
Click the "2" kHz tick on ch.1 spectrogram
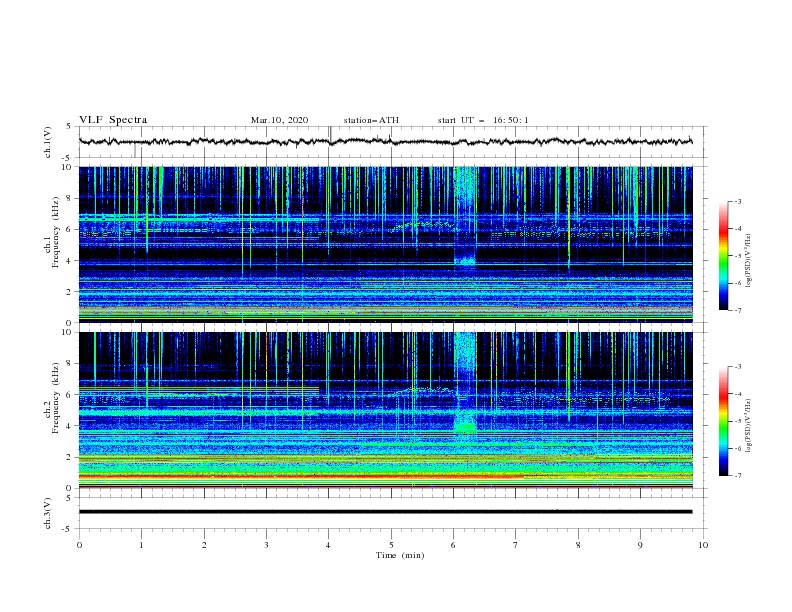(70, 292)
